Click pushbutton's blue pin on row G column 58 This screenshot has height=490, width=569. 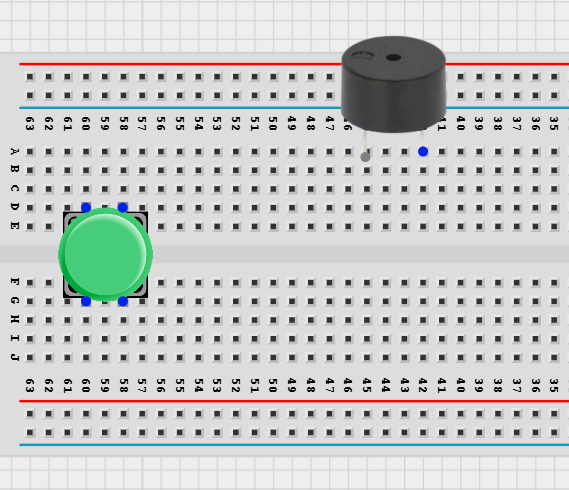pos(123,301)
